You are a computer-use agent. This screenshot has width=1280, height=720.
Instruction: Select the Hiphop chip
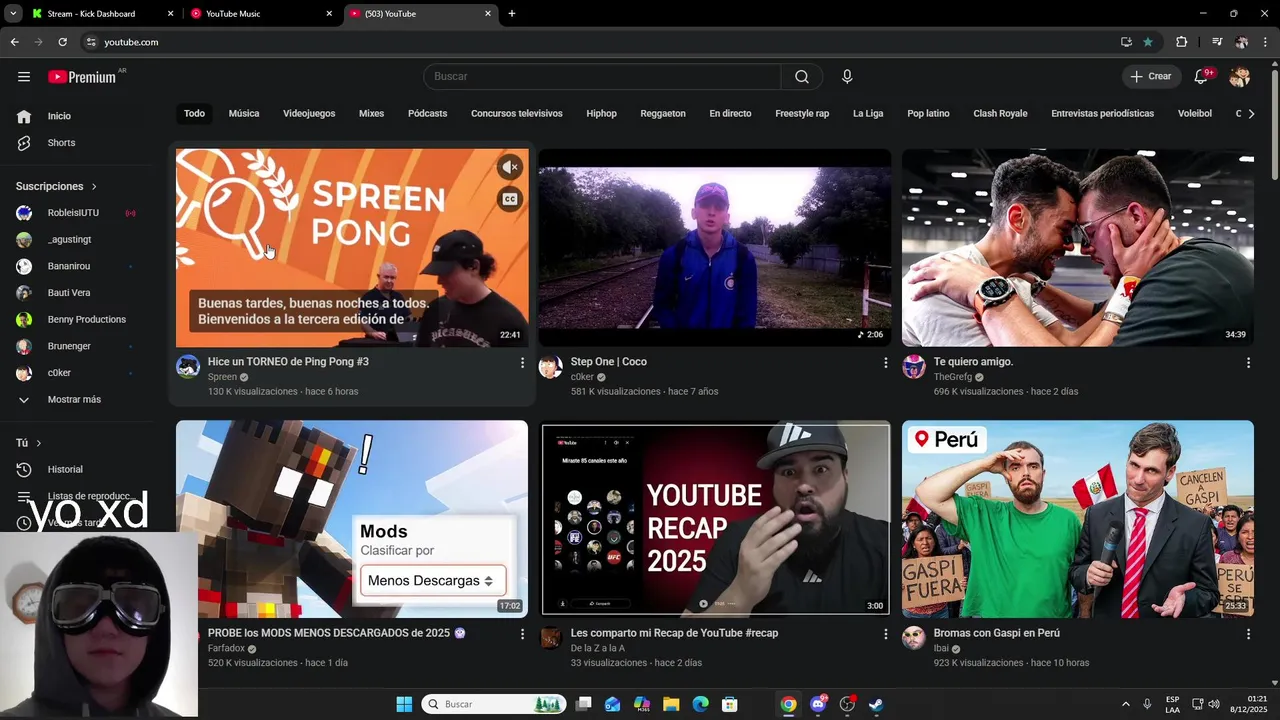601,114
